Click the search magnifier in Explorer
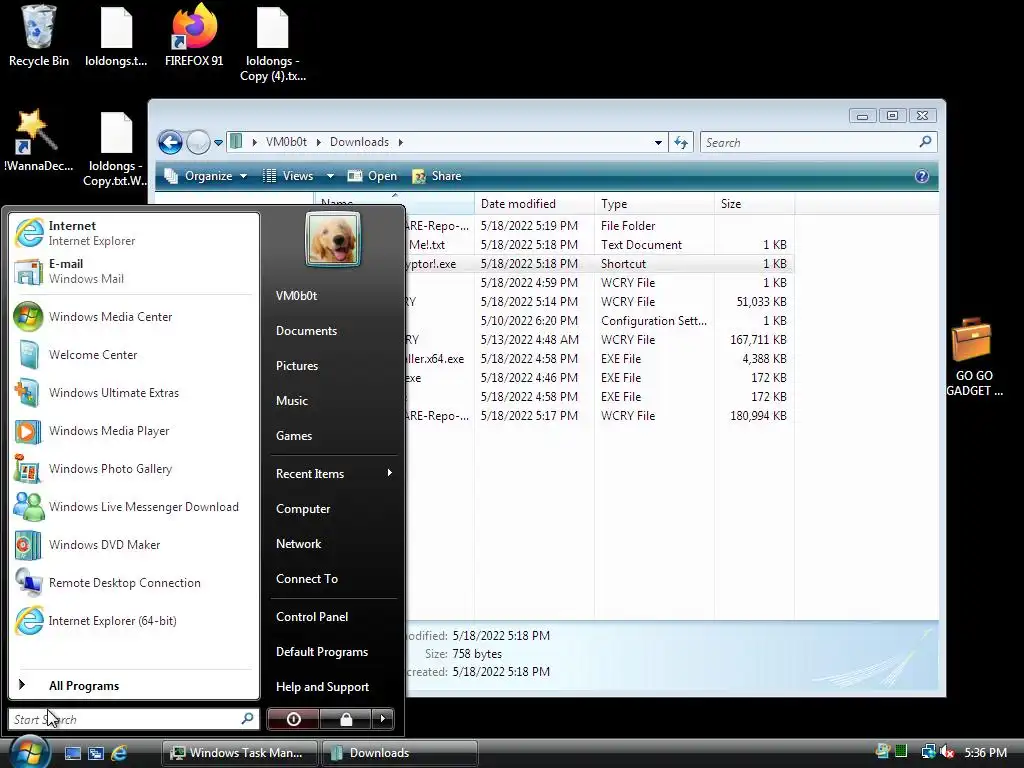 [x=925, y=142]
